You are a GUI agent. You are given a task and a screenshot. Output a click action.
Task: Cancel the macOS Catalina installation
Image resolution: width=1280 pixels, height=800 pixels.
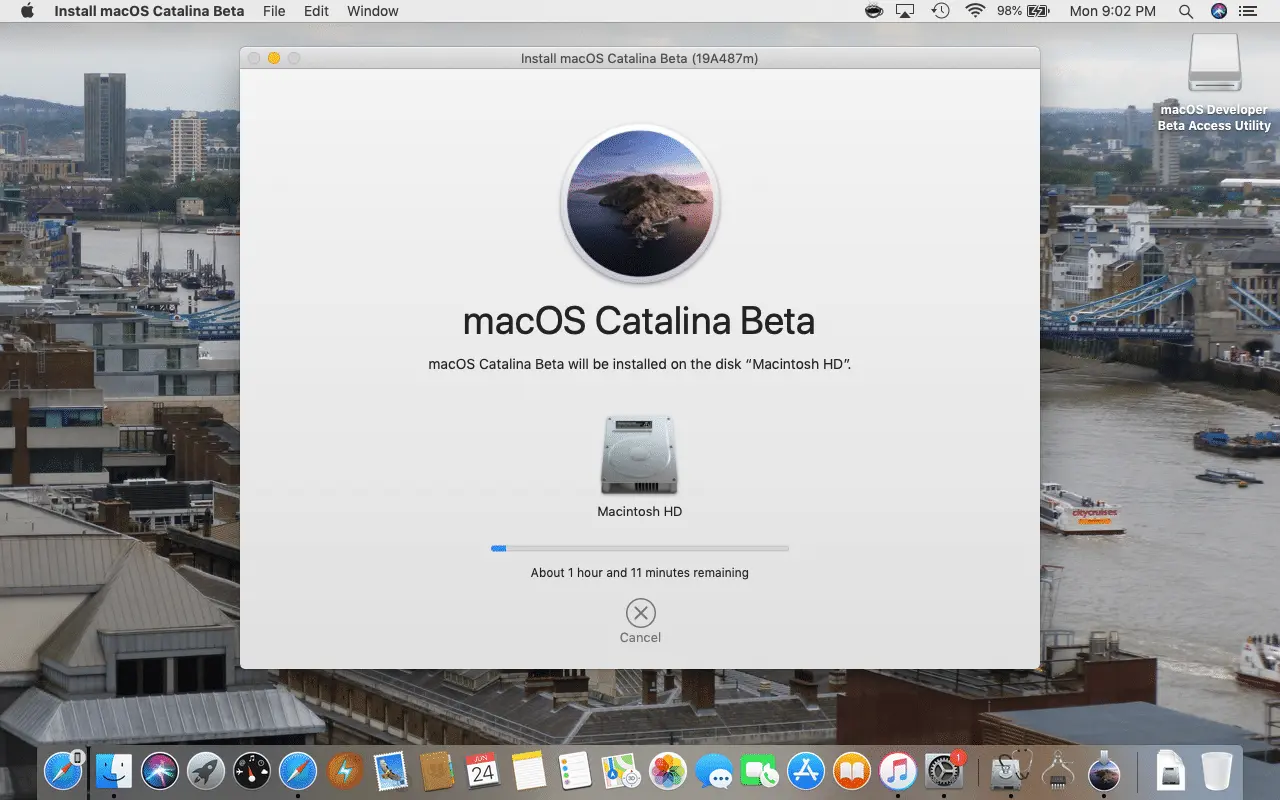point(640,614)
